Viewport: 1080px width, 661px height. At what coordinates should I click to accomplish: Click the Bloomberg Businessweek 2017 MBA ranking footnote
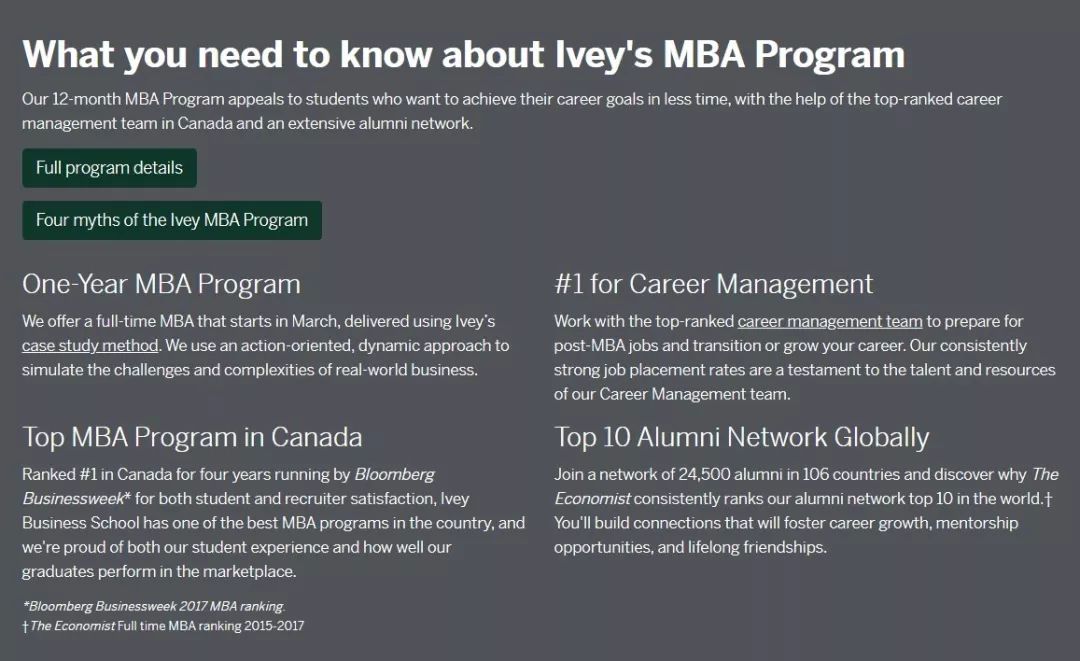[x=154, y=607]
